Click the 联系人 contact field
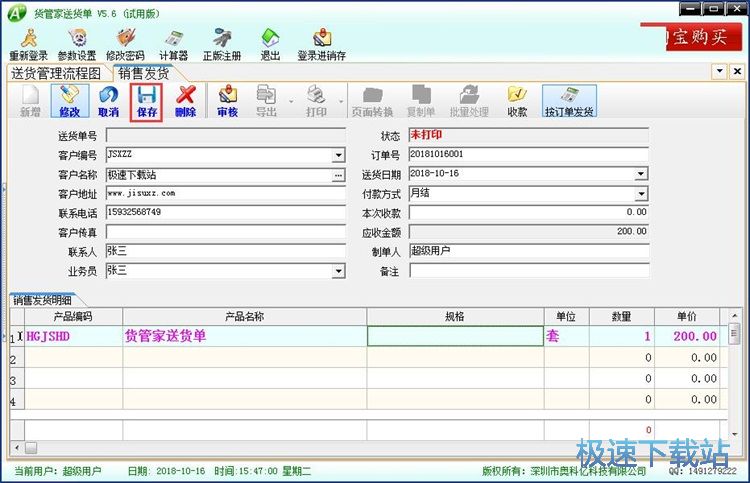Viewport: 750px width, 483px height. coord(225,251)
